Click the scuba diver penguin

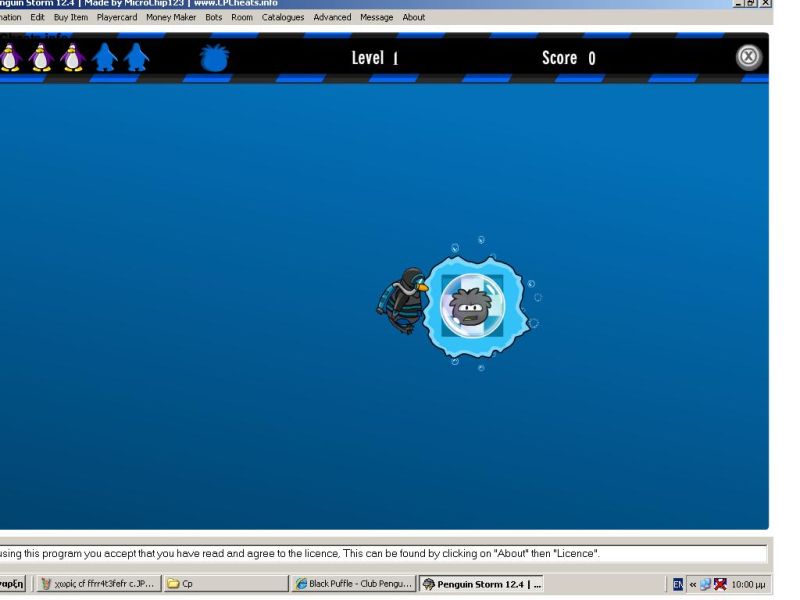403,301
